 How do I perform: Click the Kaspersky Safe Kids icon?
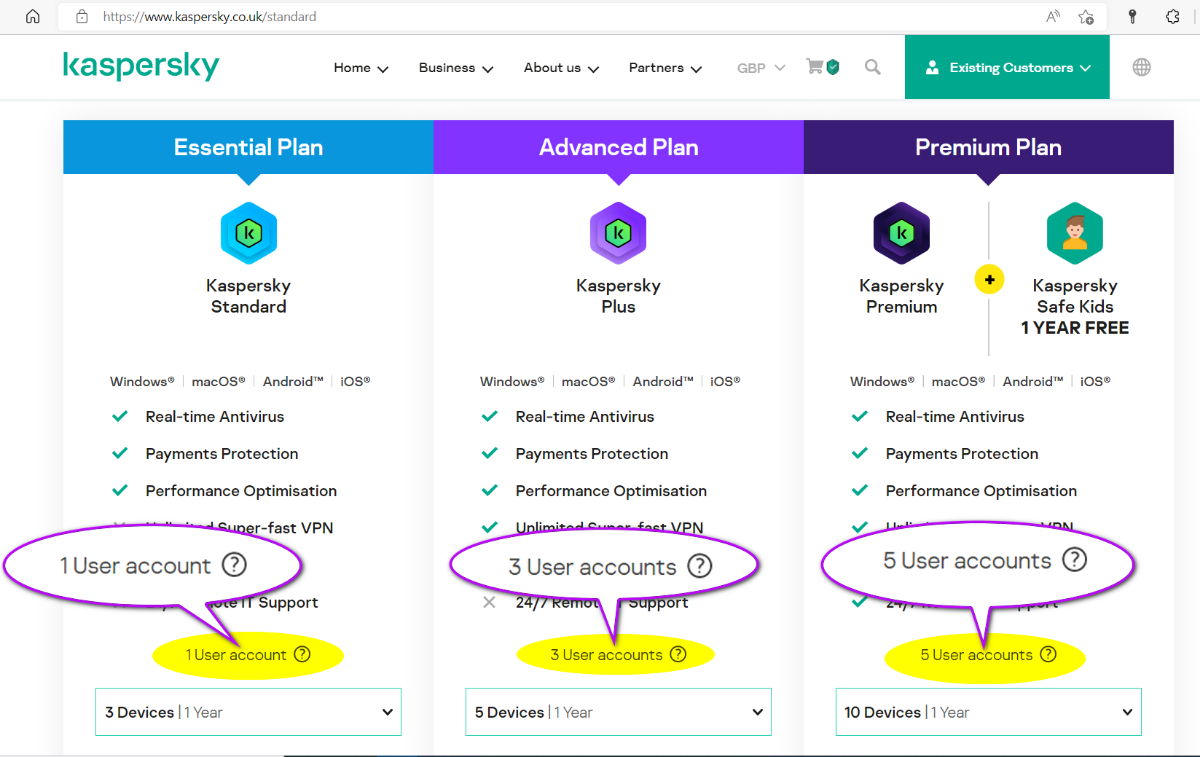pos(1074,233)
